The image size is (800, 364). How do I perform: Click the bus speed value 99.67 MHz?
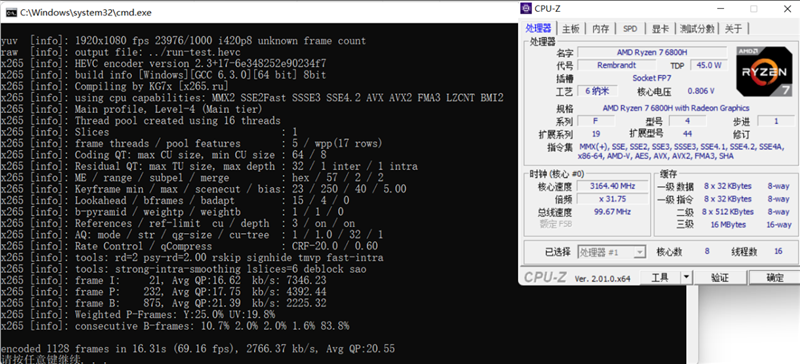[612, 211]
